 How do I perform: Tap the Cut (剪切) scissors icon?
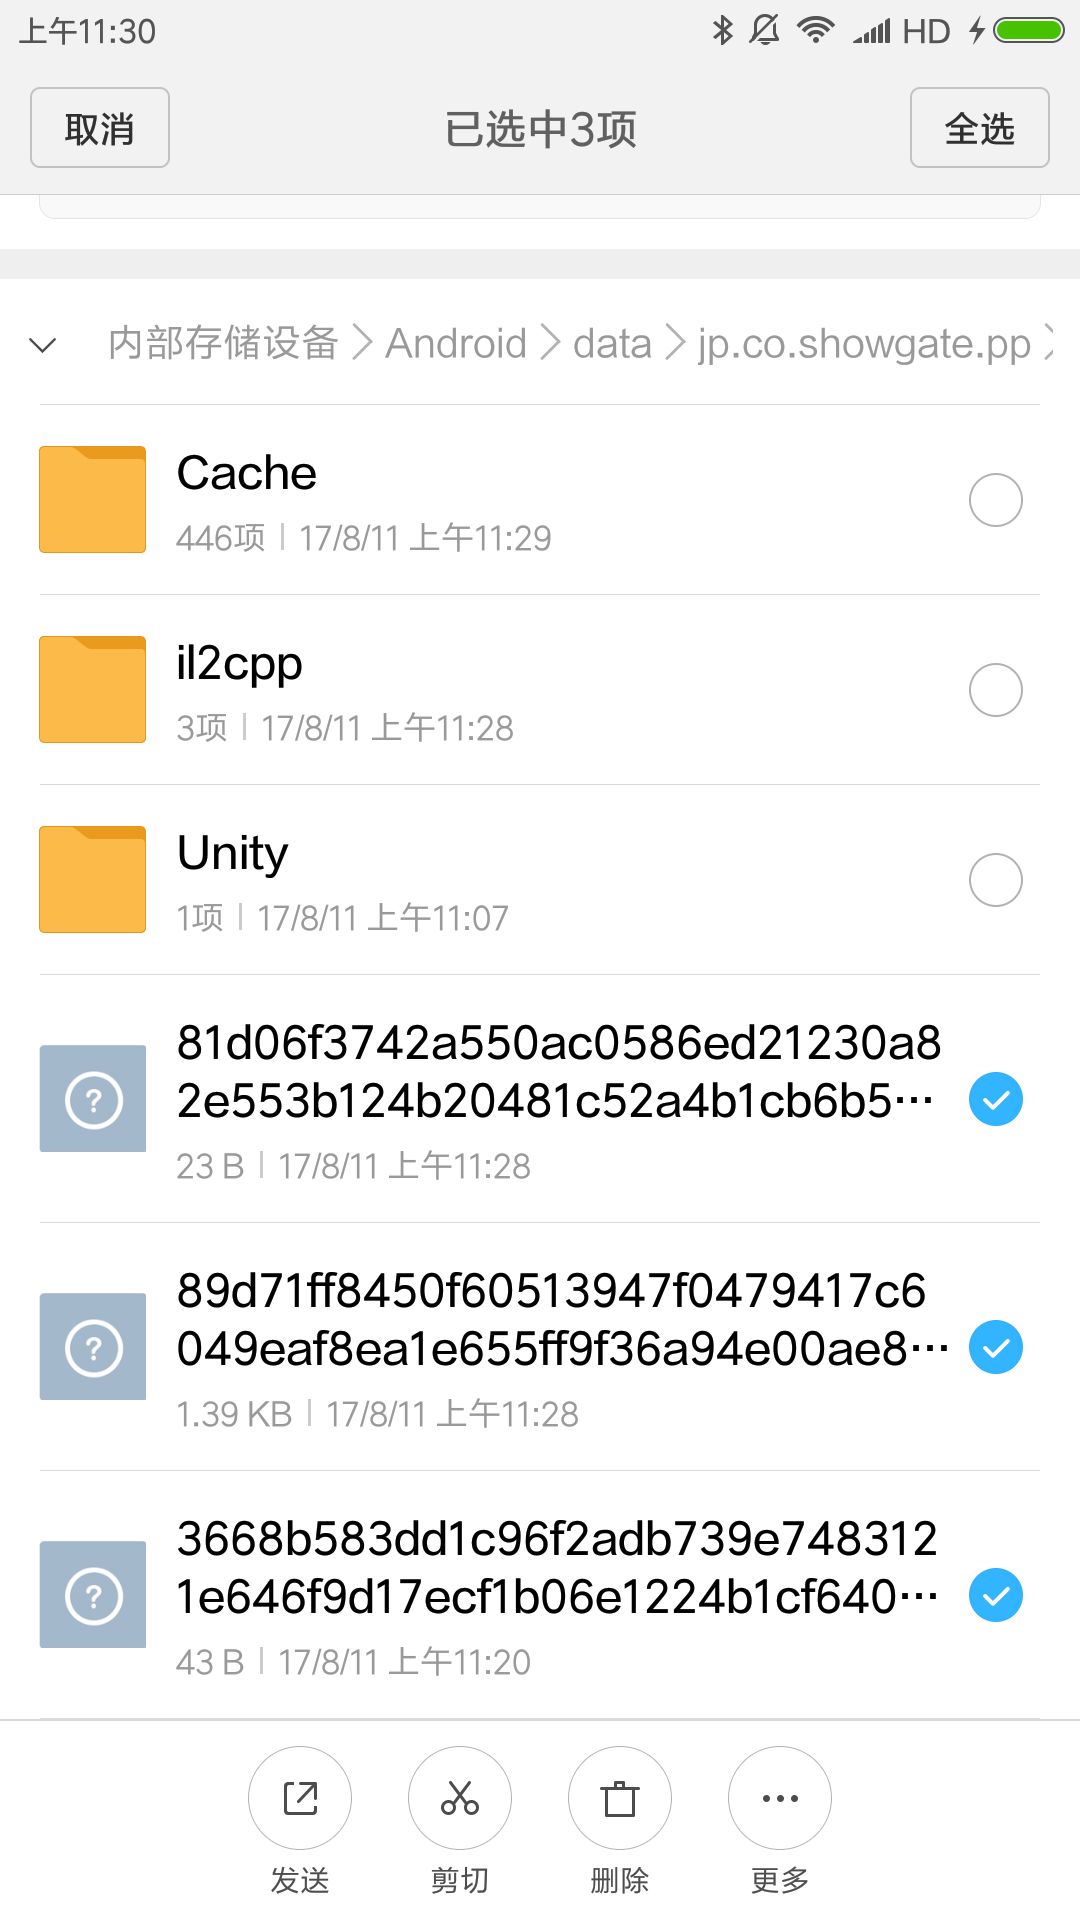click(x=460, y=1798)
